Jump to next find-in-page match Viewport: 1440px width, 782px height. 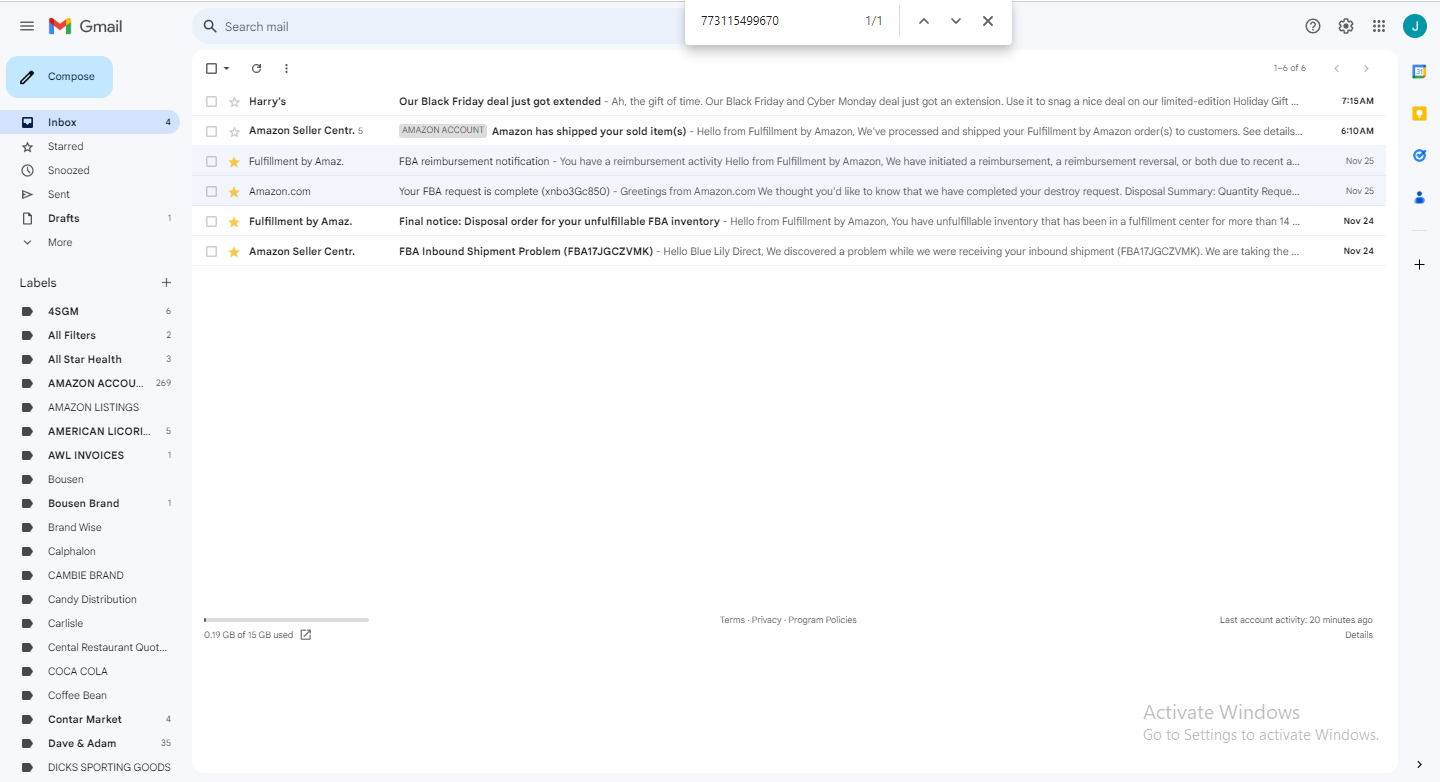pos(956,21)
